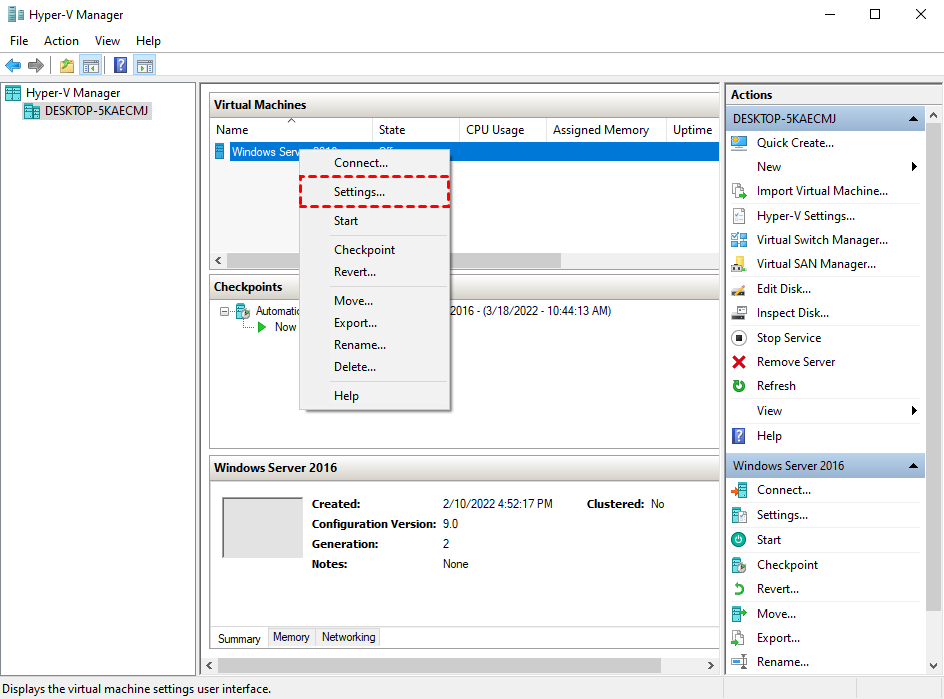944x699 pixels.
Task: Click the blue Help toolbar icon
Action: [x=120, y=66]
